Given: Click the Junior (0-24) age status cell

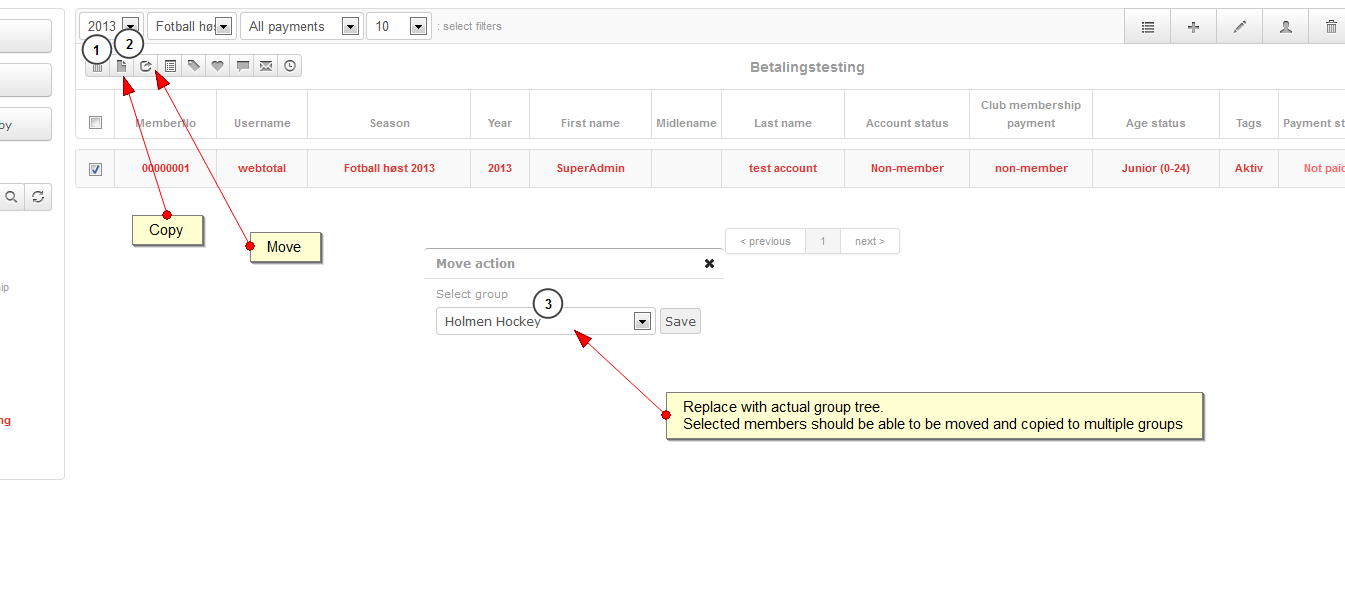Looking at the screenshot, I should [1156, 168].
